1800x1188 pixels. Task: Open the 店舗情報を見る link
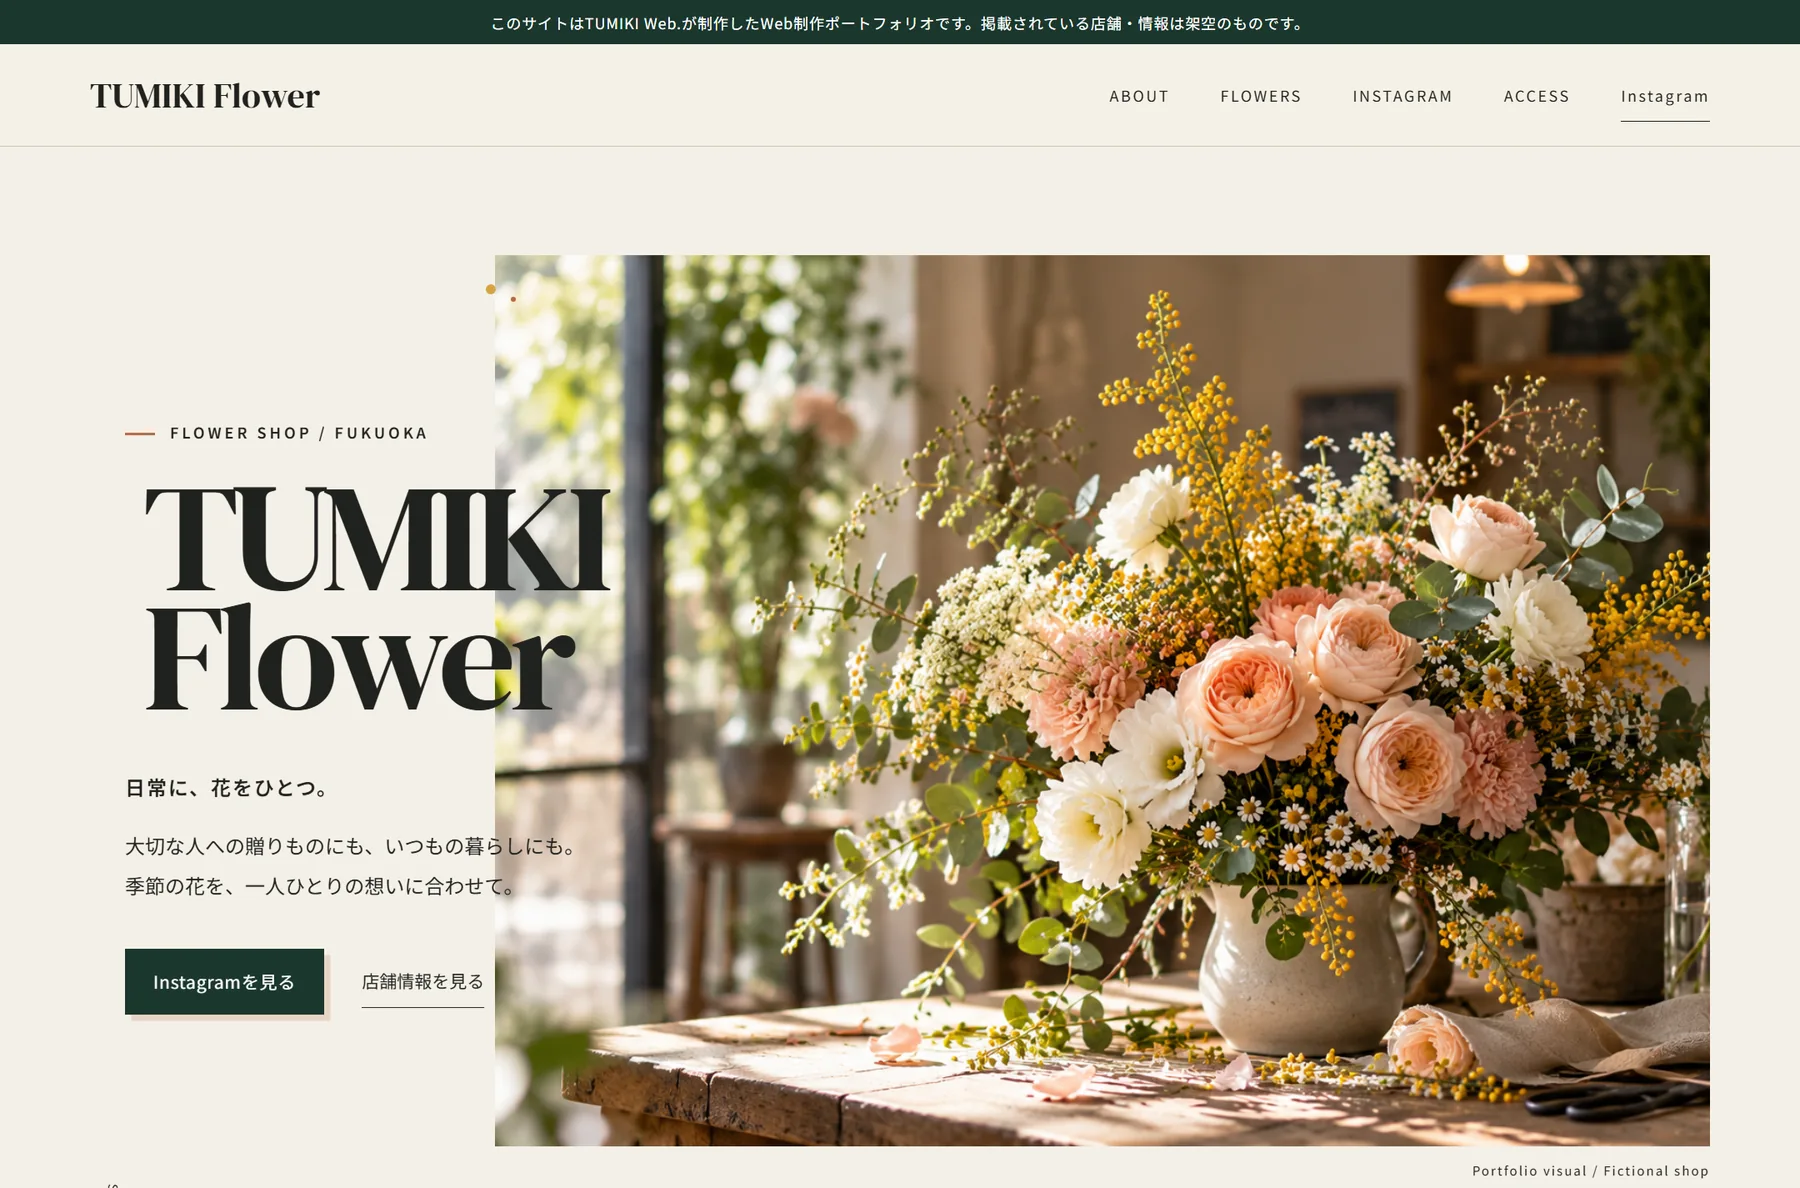pos(423,982)
